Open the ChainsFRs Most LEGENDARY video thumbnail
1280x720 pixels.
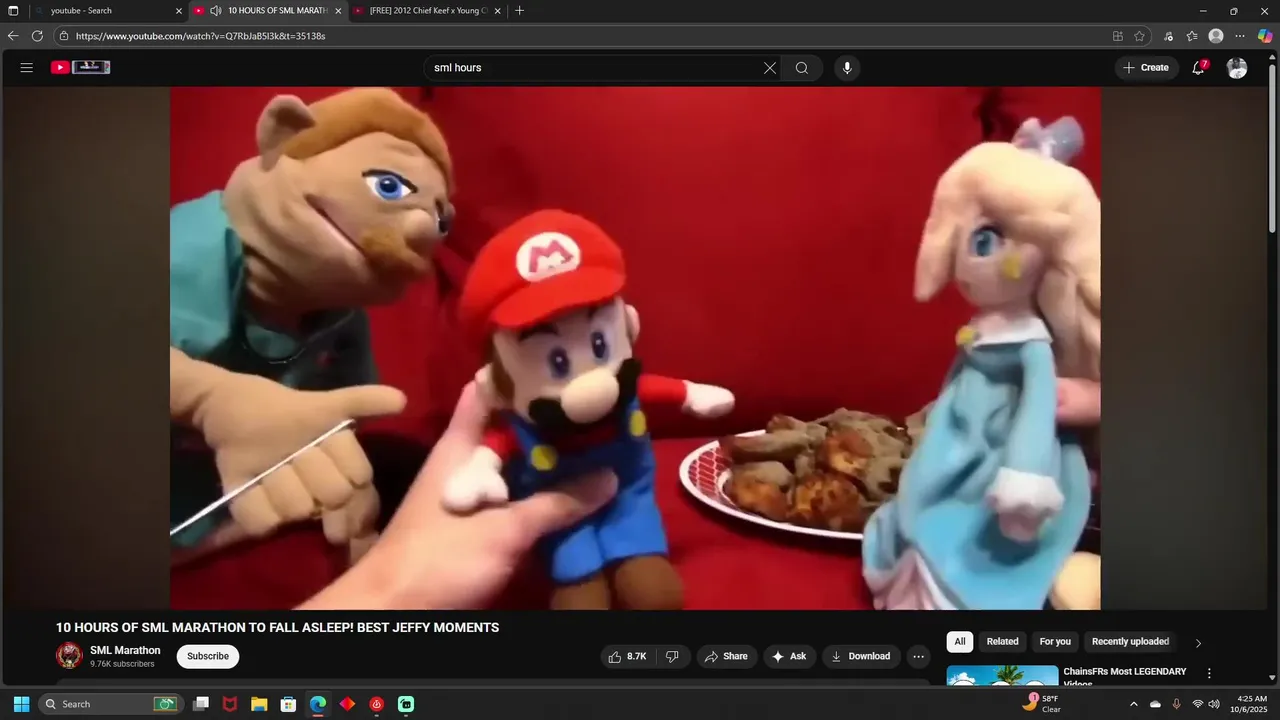[x=1002, y=676]
